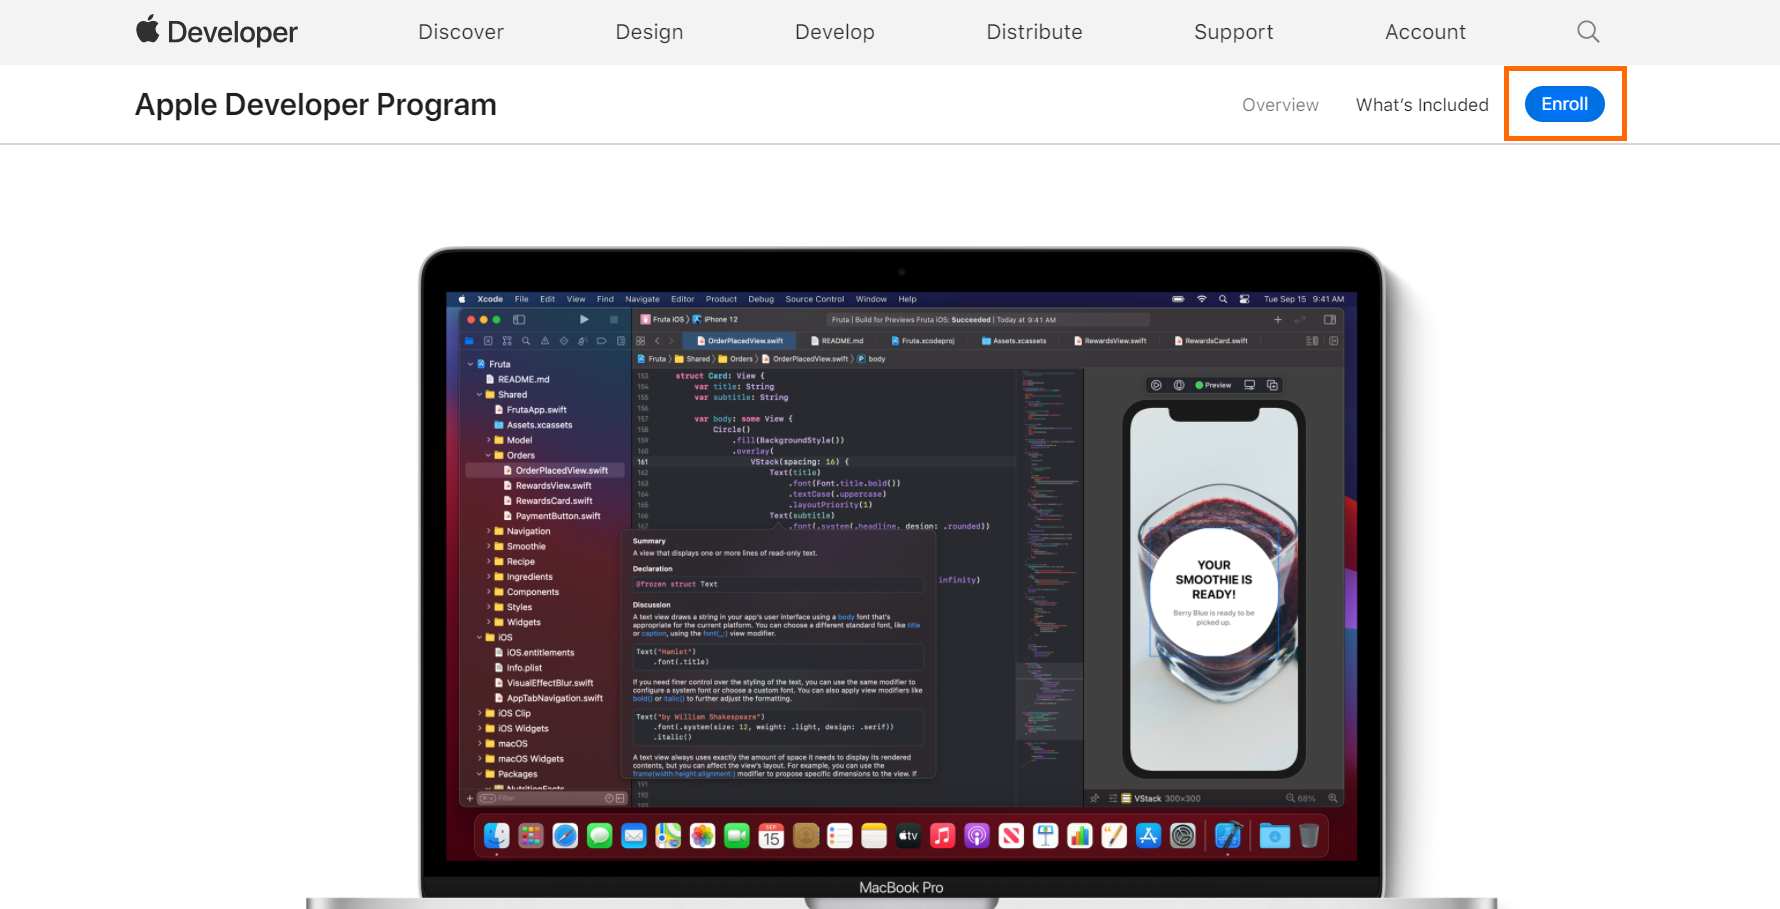Click the Apple Developer logo
Screen dimensions: 1780x909
click(x=217, y=31)
